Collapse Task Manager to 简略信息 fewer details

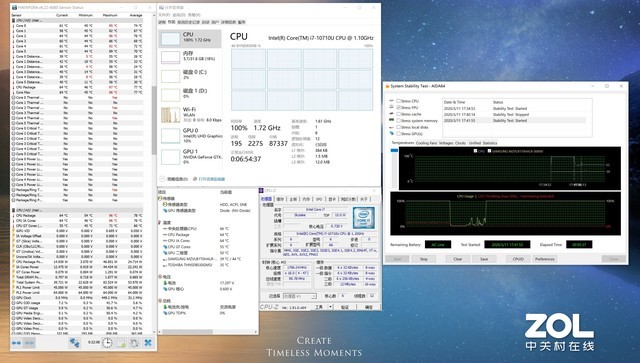click(174, 179)
